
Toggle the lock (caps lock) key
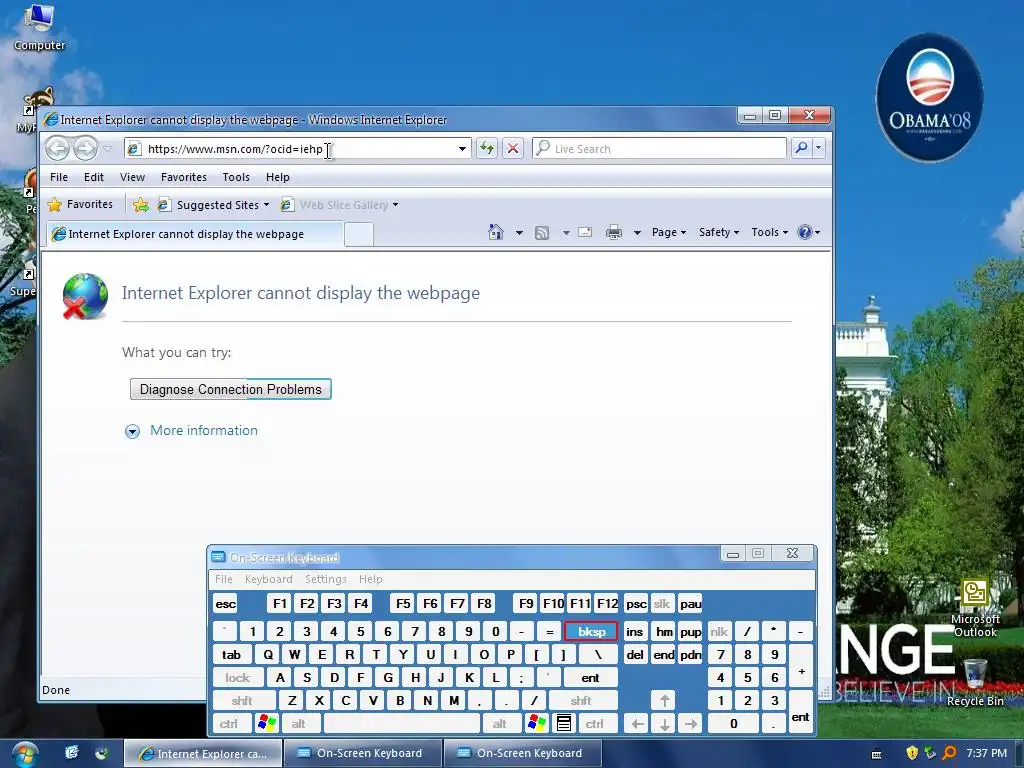coord(238,678)
